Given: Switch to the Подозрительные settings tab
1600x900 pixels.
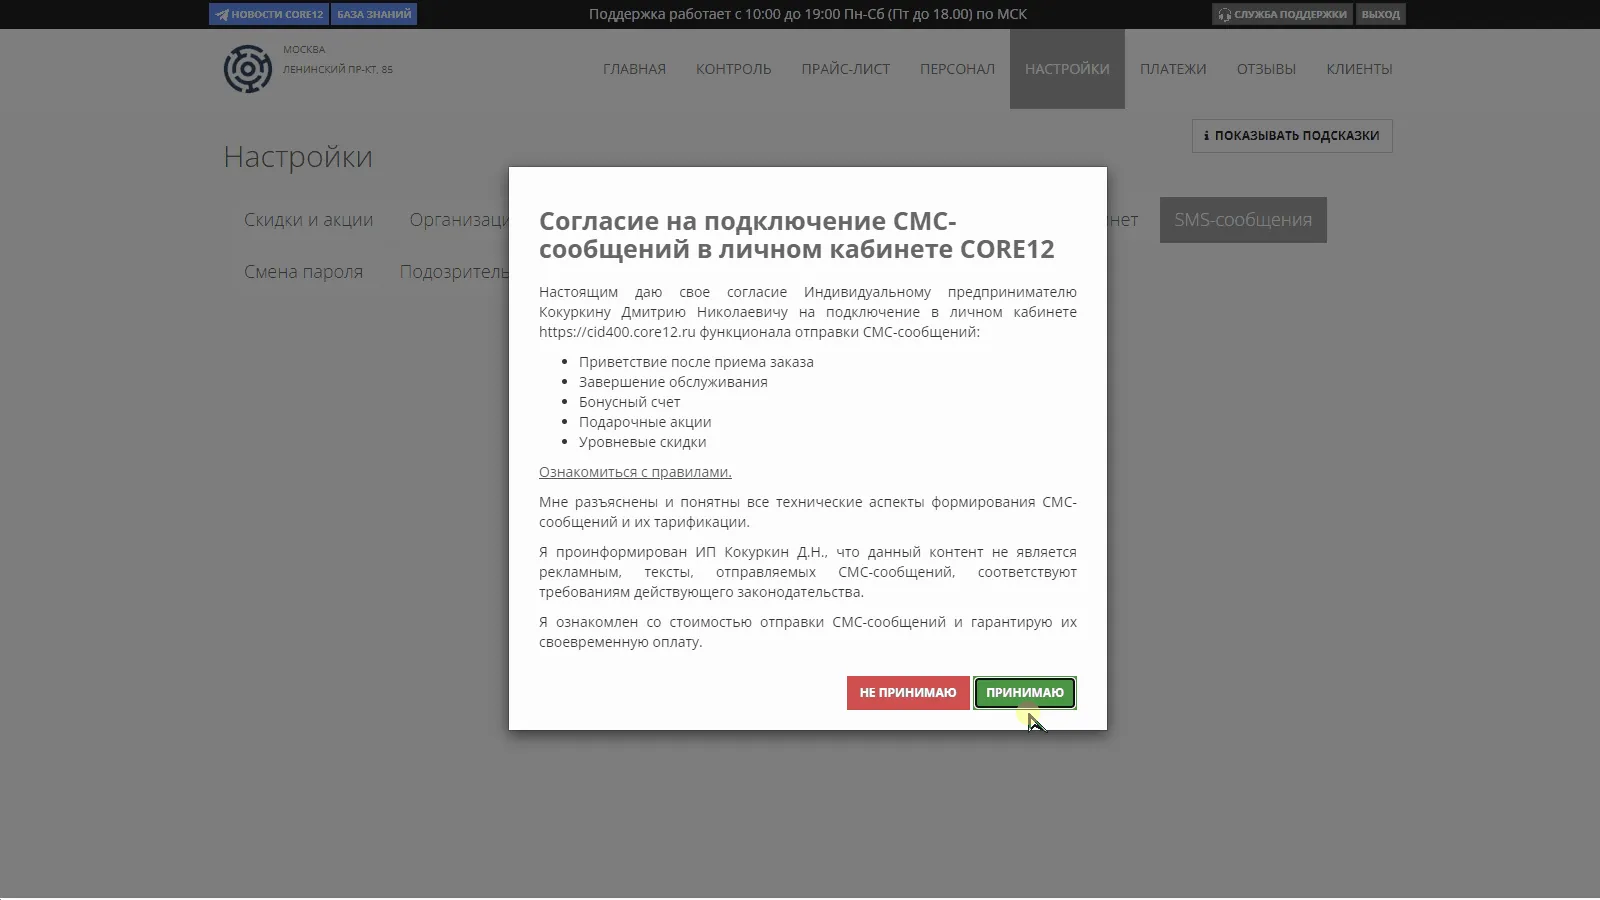Looking at the screenshot, I should pos(454,272).
